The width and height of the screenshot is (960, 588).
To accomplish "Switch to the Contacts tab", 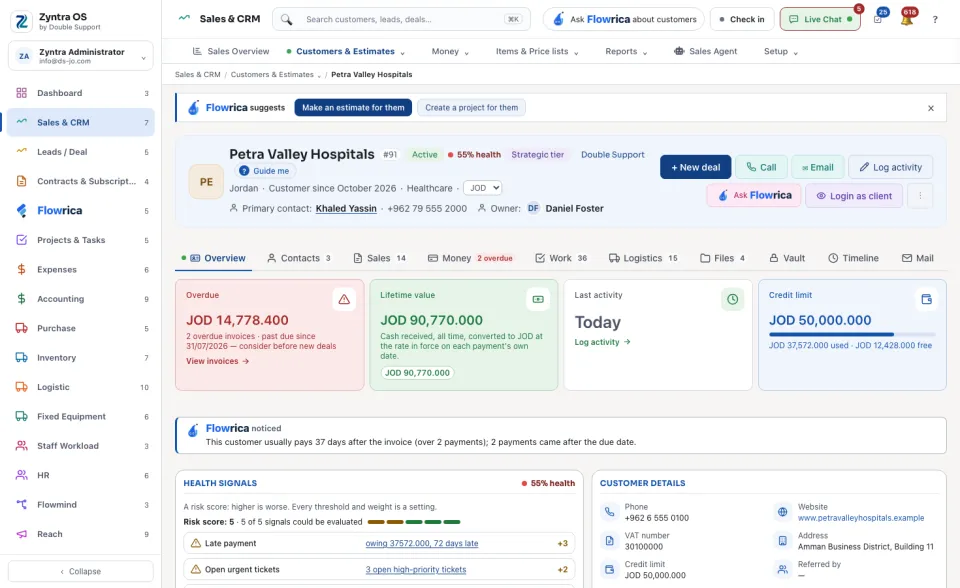I will point(299,258).
